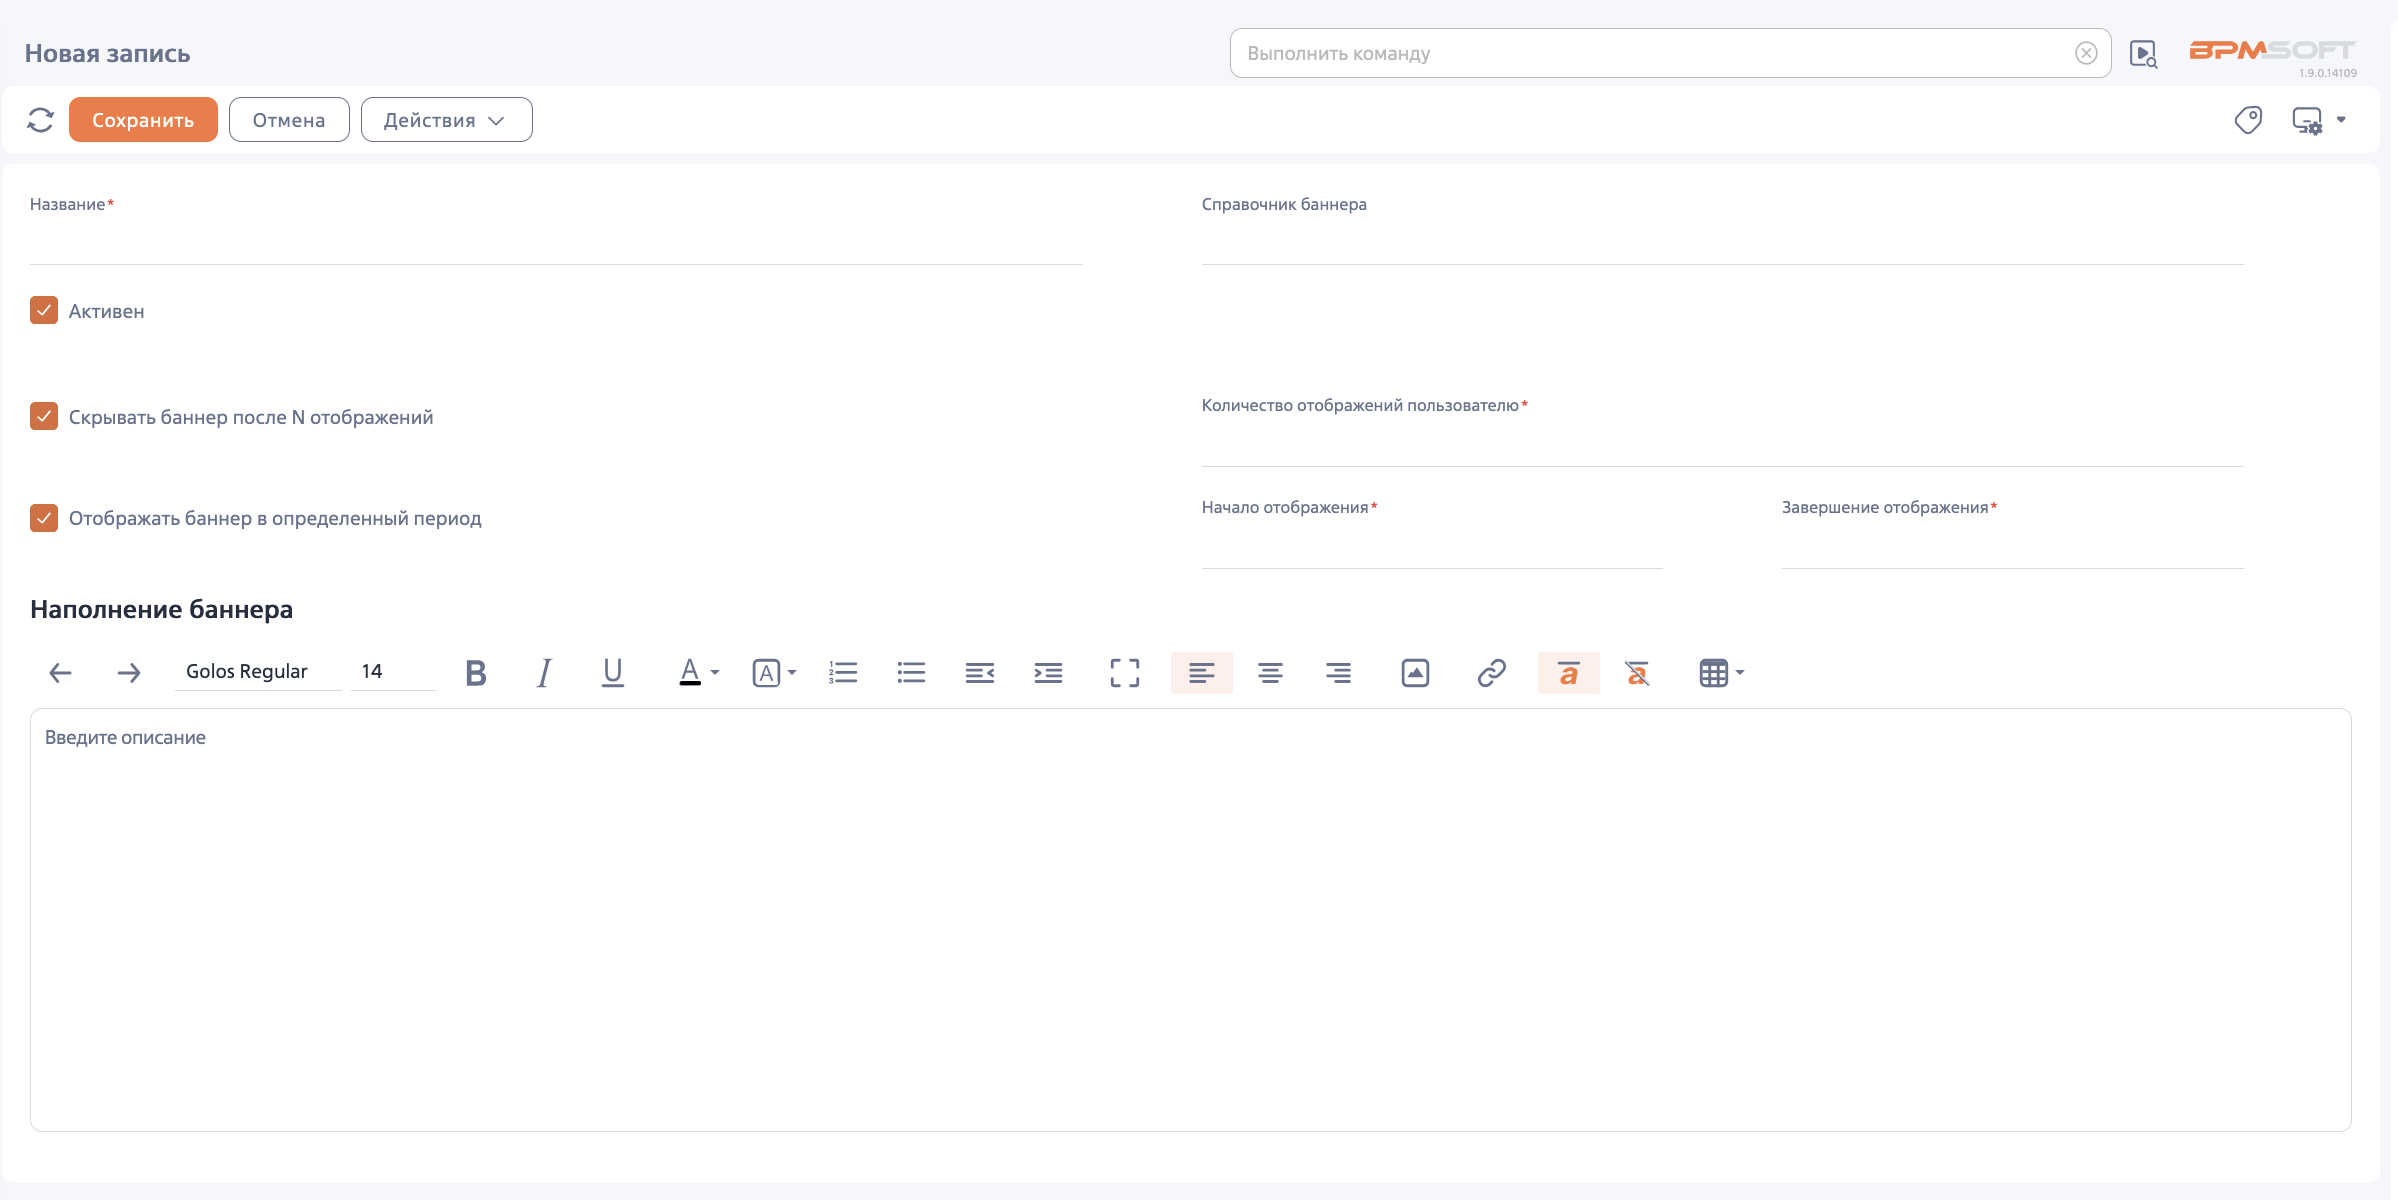
Task: Click the Название input field
Action: (556, 244)
